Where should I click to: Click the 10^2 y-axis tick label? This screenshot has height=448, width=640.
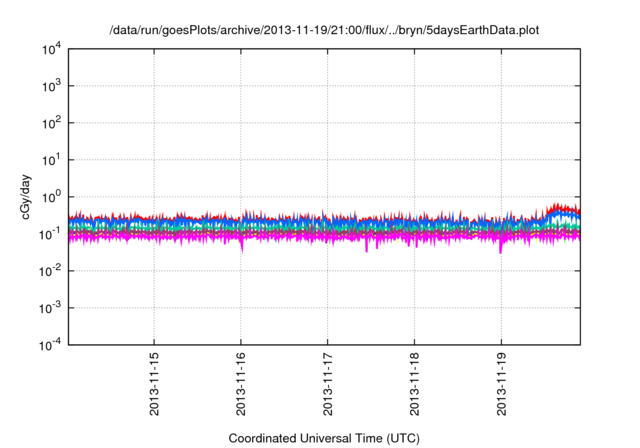52,123
